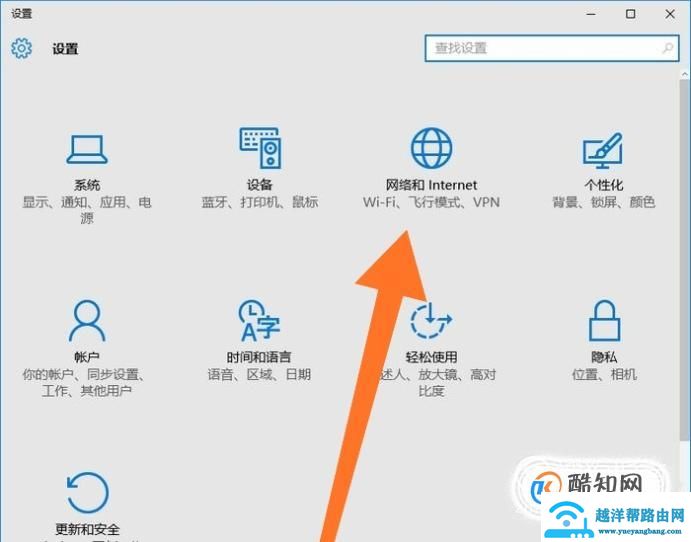Open the Update and Security (更新和安全) icon
Image resolution: width=691 pixels, height=542 pixels.
tap(87, 493)
